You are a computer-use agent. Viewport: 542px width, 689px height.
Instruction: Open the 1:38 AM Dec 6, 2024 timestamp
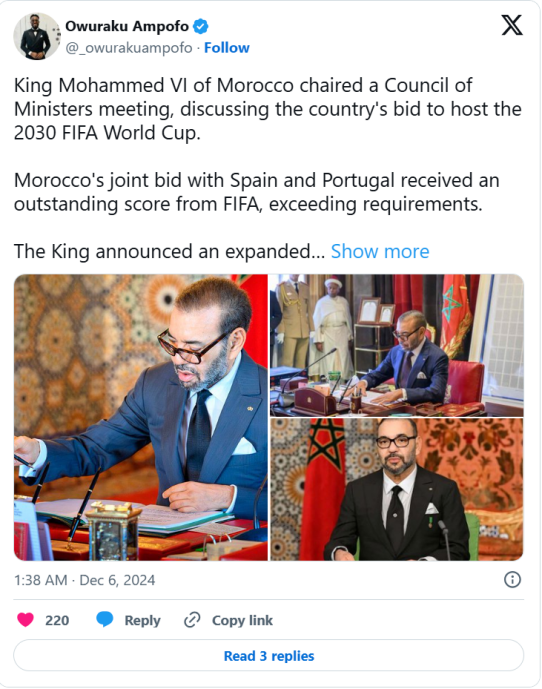click(x=84, y=580)
